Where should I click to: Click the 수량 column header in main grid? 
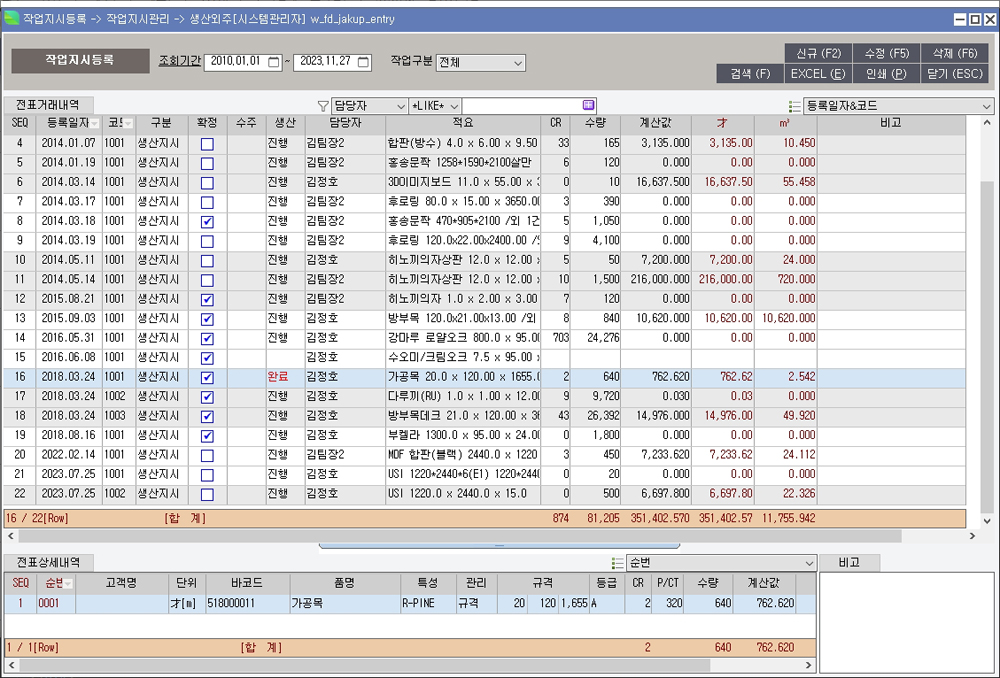(x=595, y=123)
